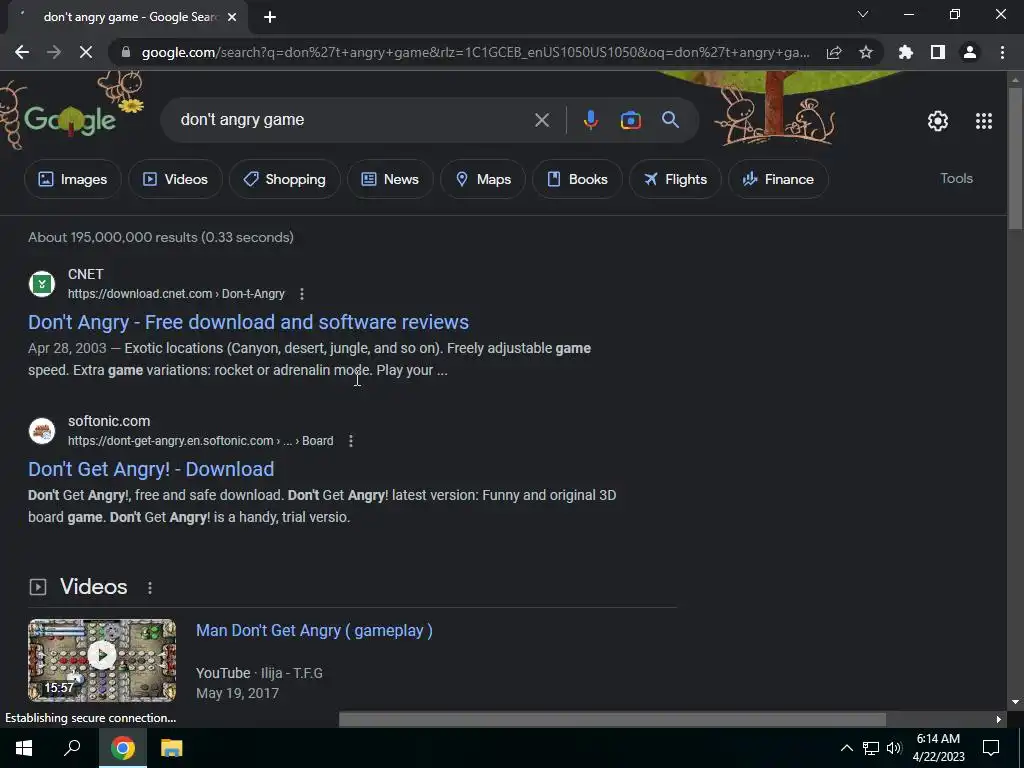Open options for the softonic.com result

(x=351, y=441)
